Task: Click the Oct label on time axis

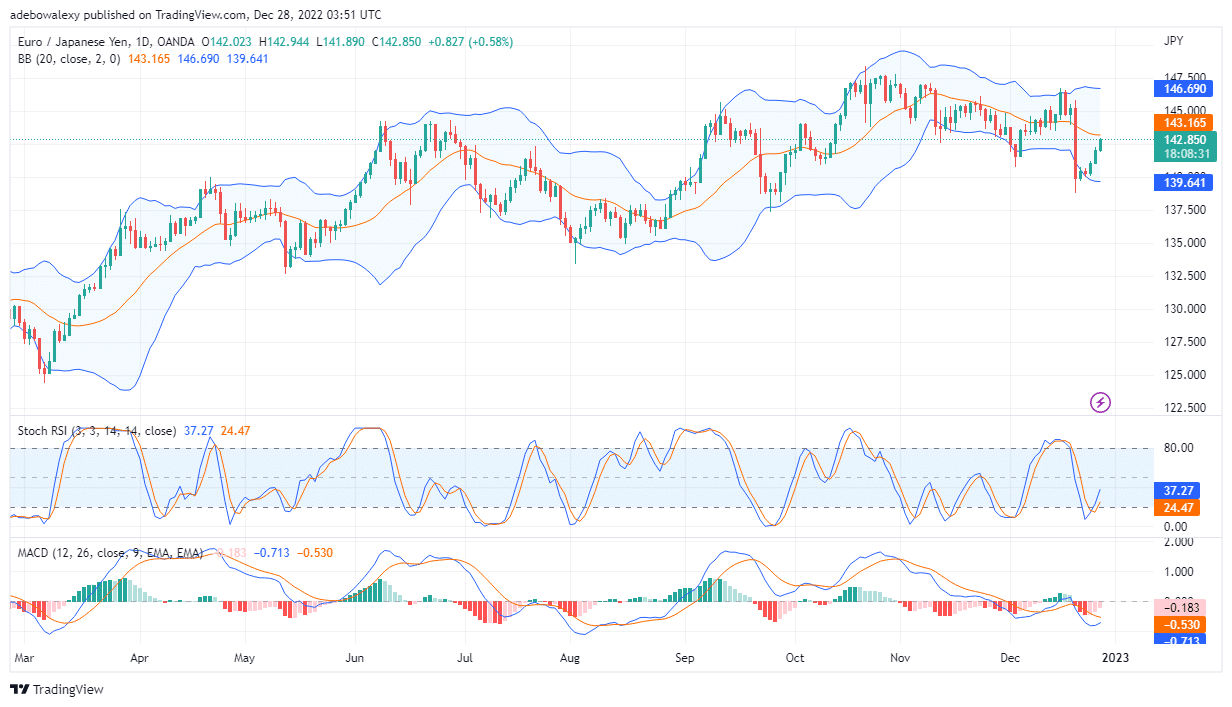Action: (x=795, y=658)
